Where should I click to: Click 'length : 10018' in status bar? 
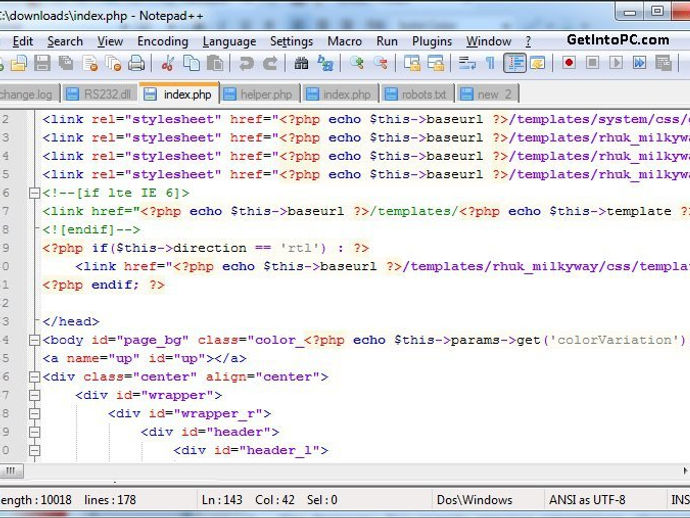click(35, 500)
